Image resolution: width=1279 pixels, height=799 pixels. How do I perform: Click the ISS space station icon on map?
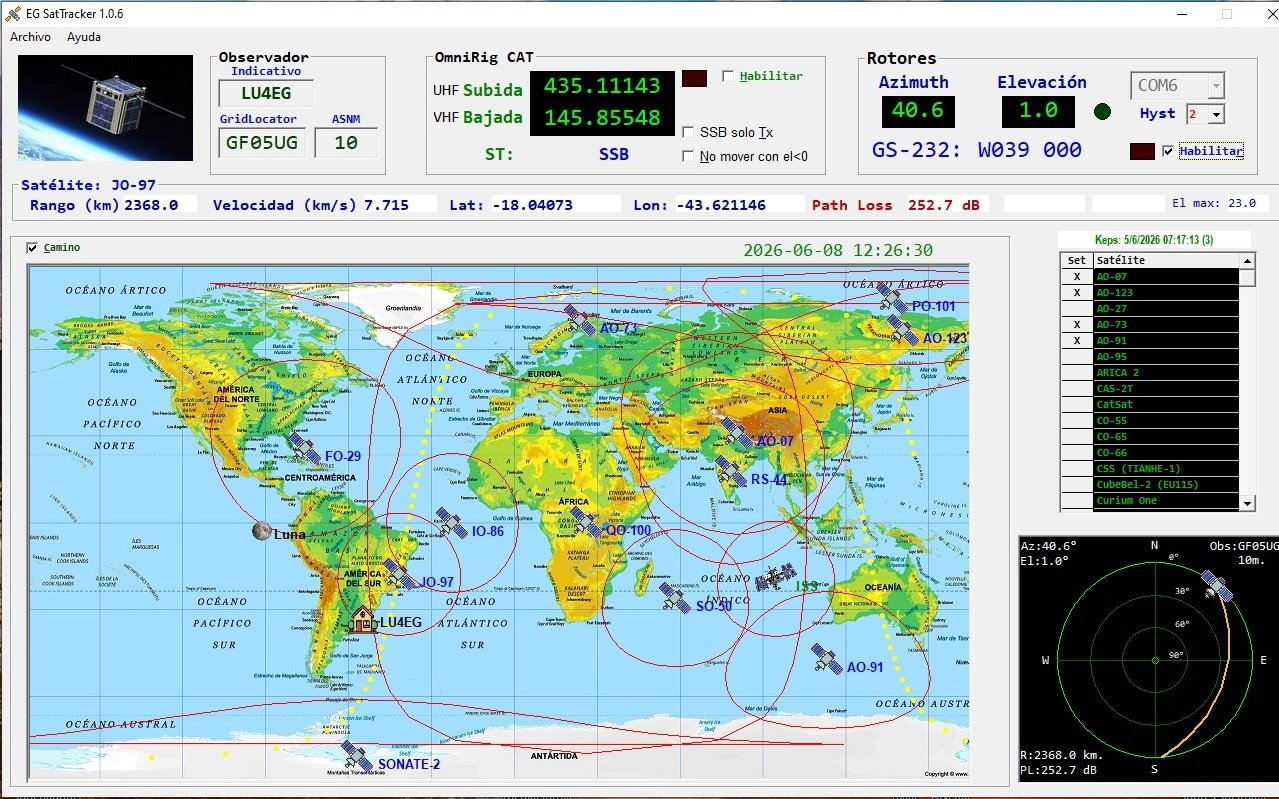775,578
